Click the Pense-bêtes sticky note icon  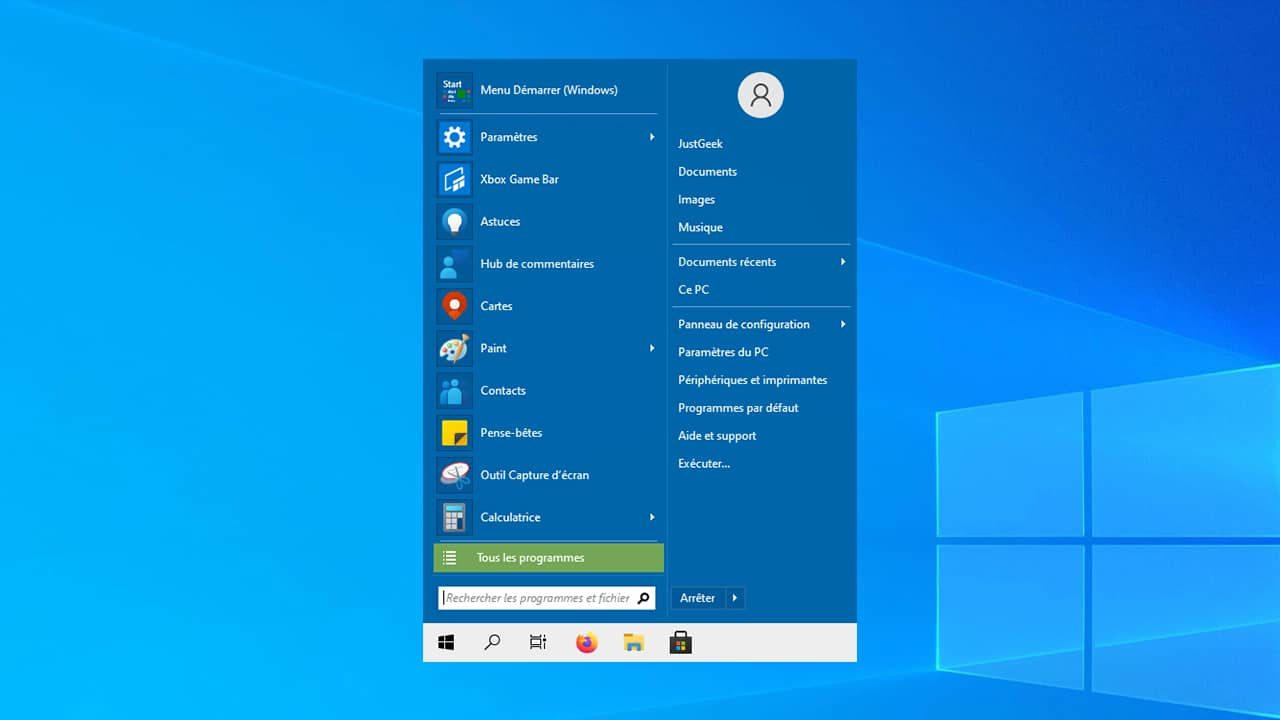pos(454,433)
